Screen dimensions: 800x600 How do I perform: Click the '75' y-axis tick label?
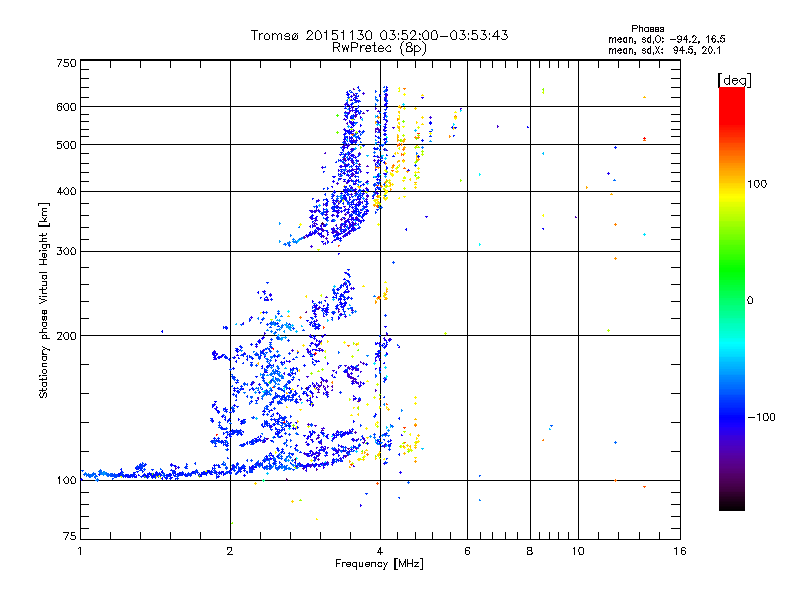coord(70,536)
